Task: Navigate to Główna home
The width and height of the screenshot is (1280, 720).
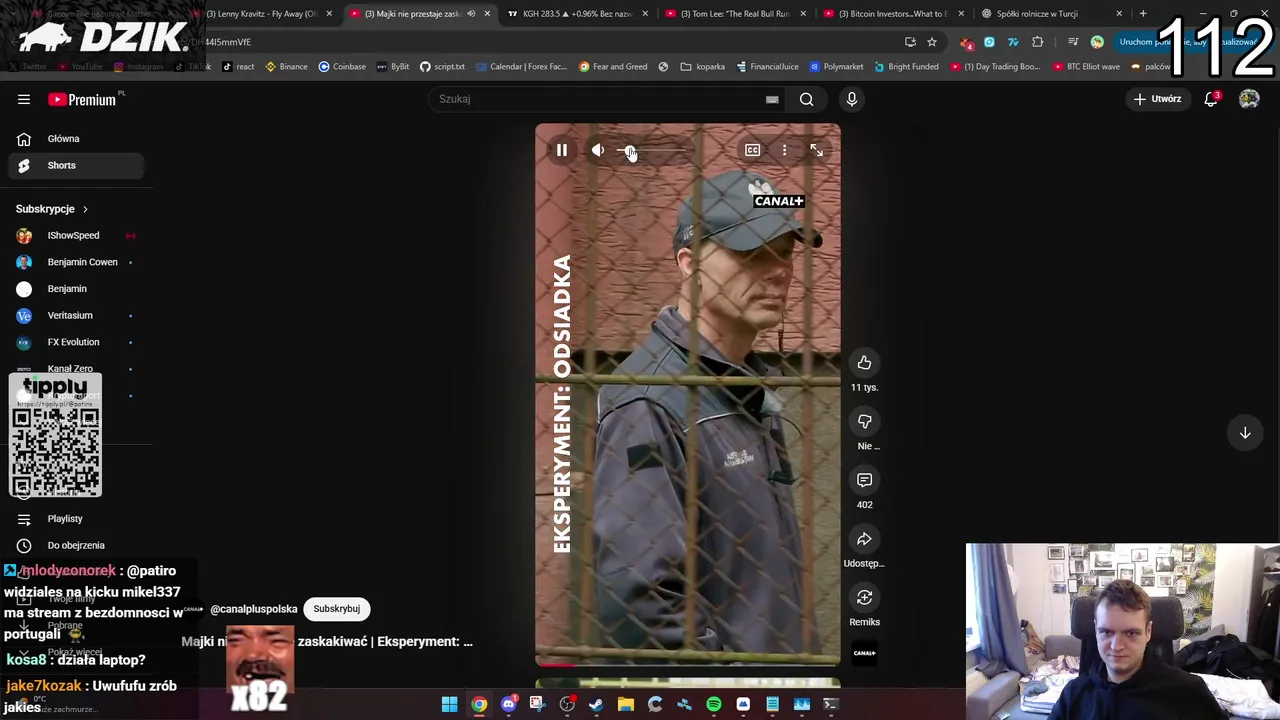Action: (75, 139)
